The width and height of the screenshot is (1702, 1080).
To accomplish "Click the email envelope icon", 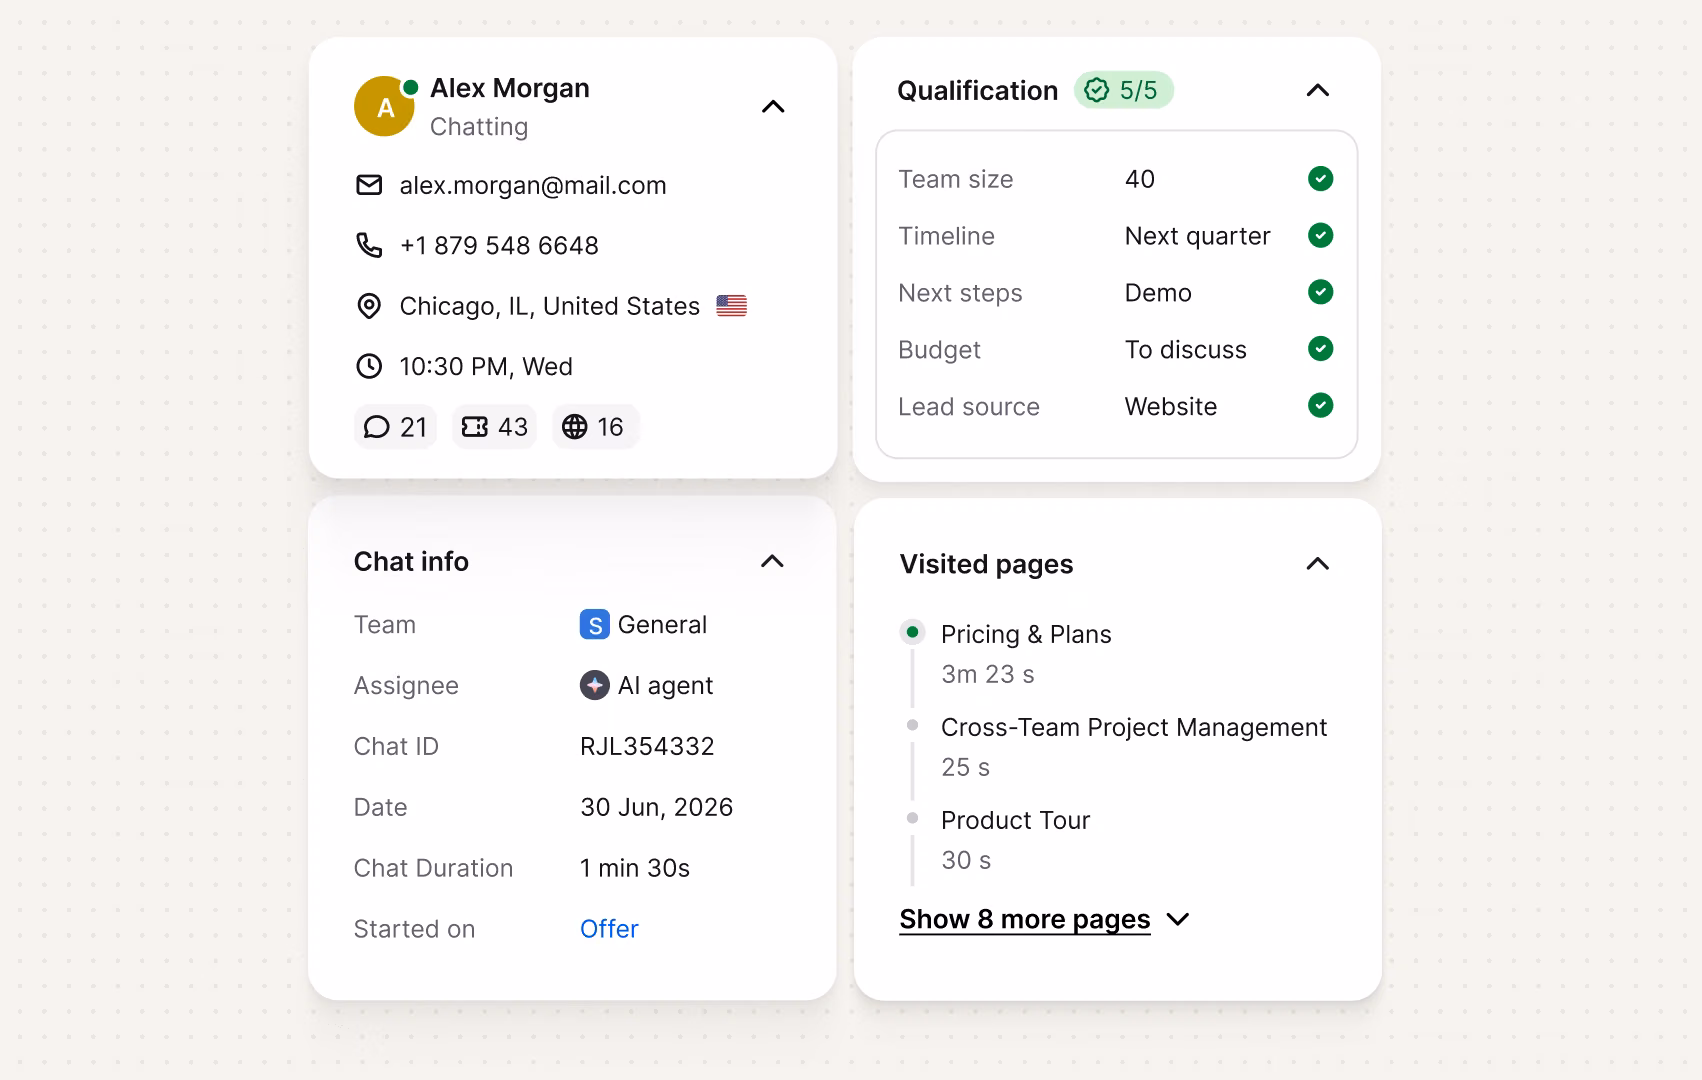I will pos(369,185).
